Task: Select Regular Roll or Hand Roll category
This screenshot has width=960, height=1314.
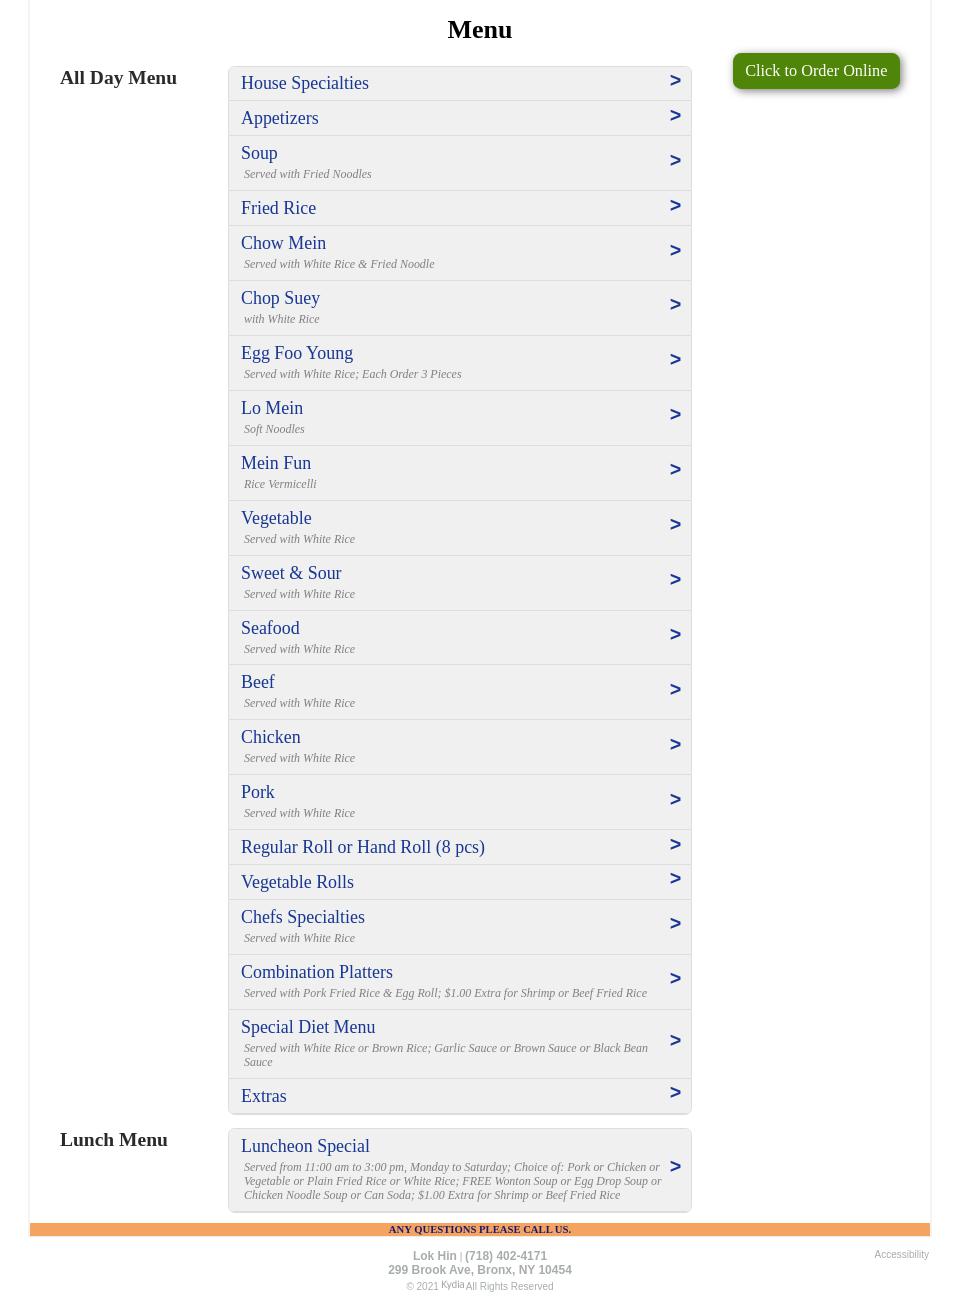Action: point(460,847)
